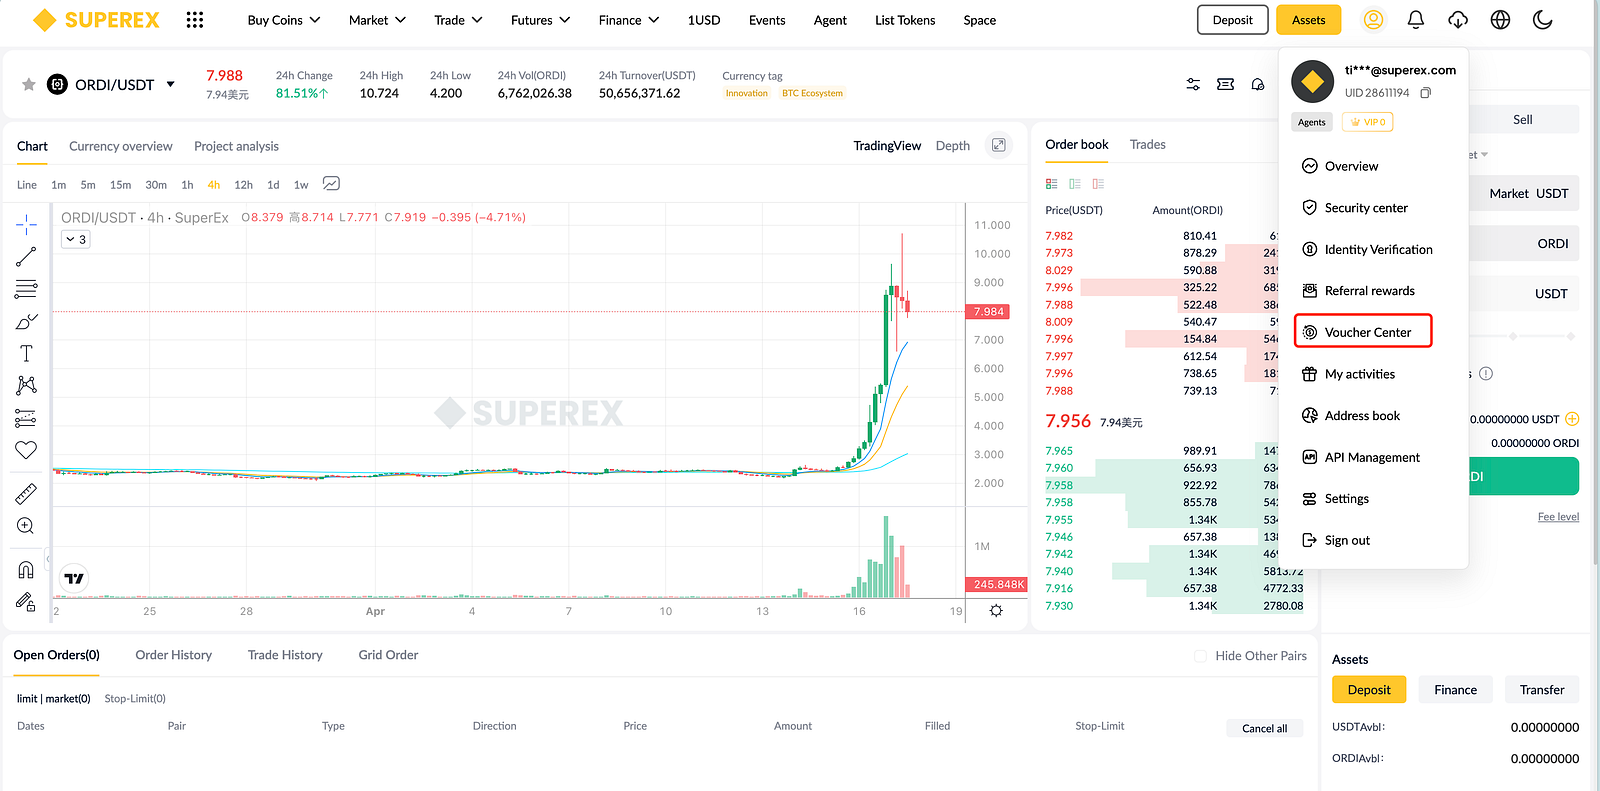Click the download app icon
The height and width of the screenshot is (791, 1600).
click(1458, 20)
